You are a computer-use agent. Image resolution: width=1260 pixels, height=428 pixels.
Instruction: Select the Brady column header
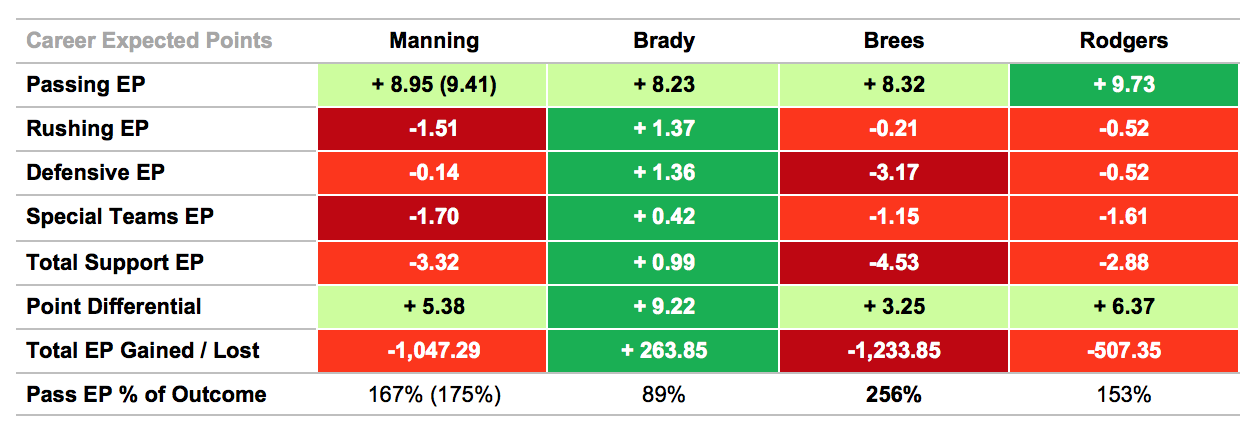pyautogui.click(x=663, y=41)
